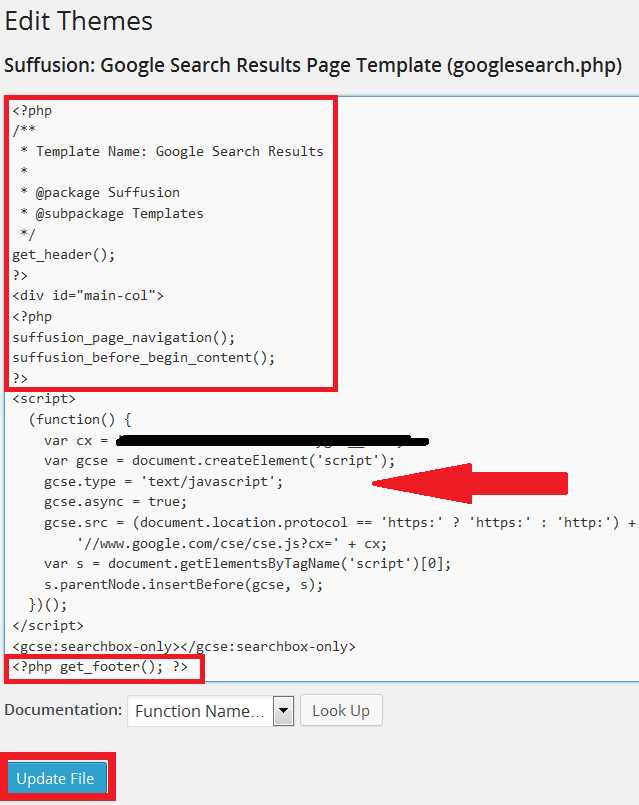
Task: Click the 'gcse.src = (document.location.protocol' line
Action: tap(340, 523)
